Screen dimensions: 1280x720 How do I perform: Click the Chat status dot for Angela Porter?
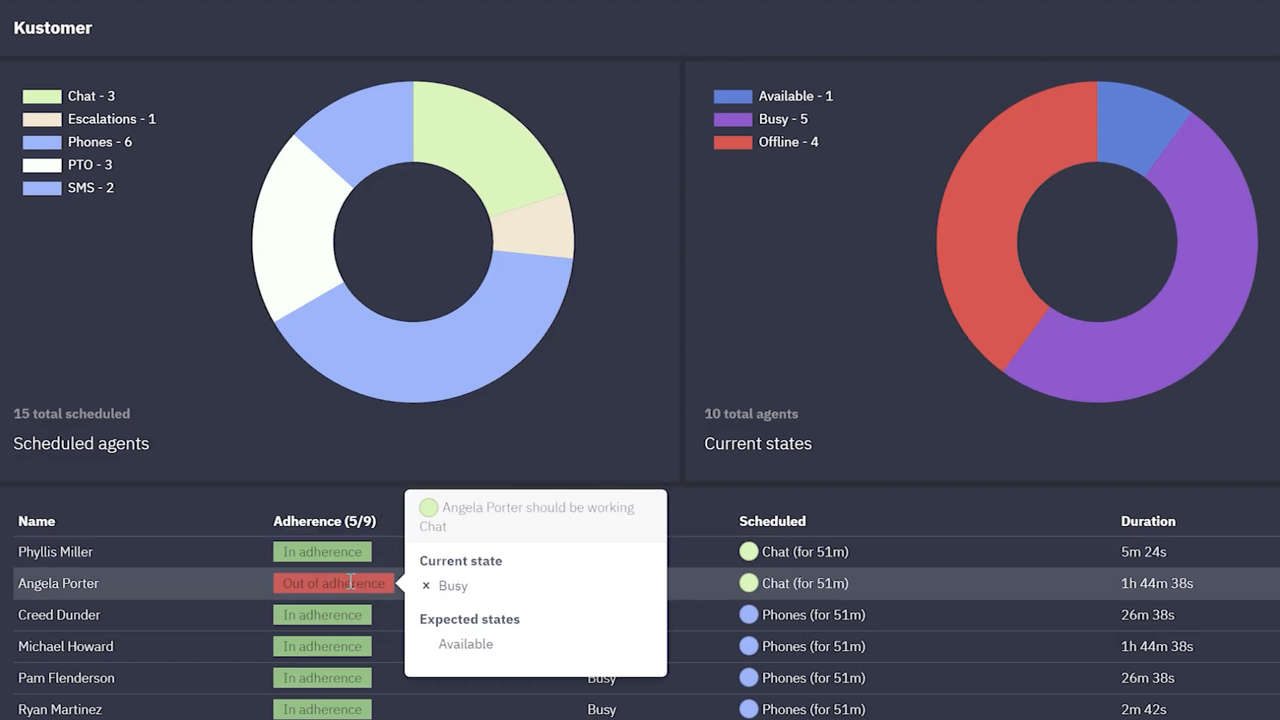(749, 583)
